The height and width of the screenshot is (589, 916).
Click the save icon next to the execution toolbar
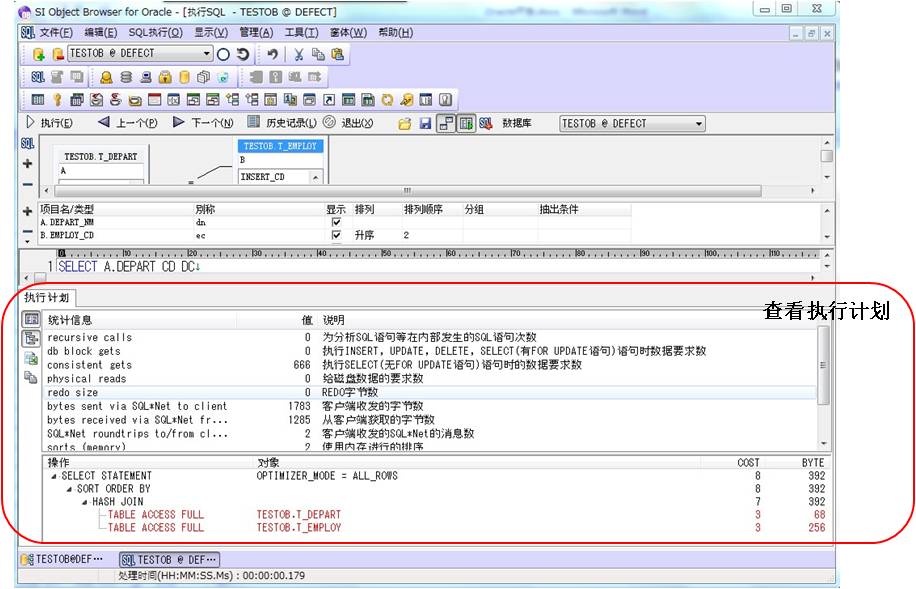[424, 122]
